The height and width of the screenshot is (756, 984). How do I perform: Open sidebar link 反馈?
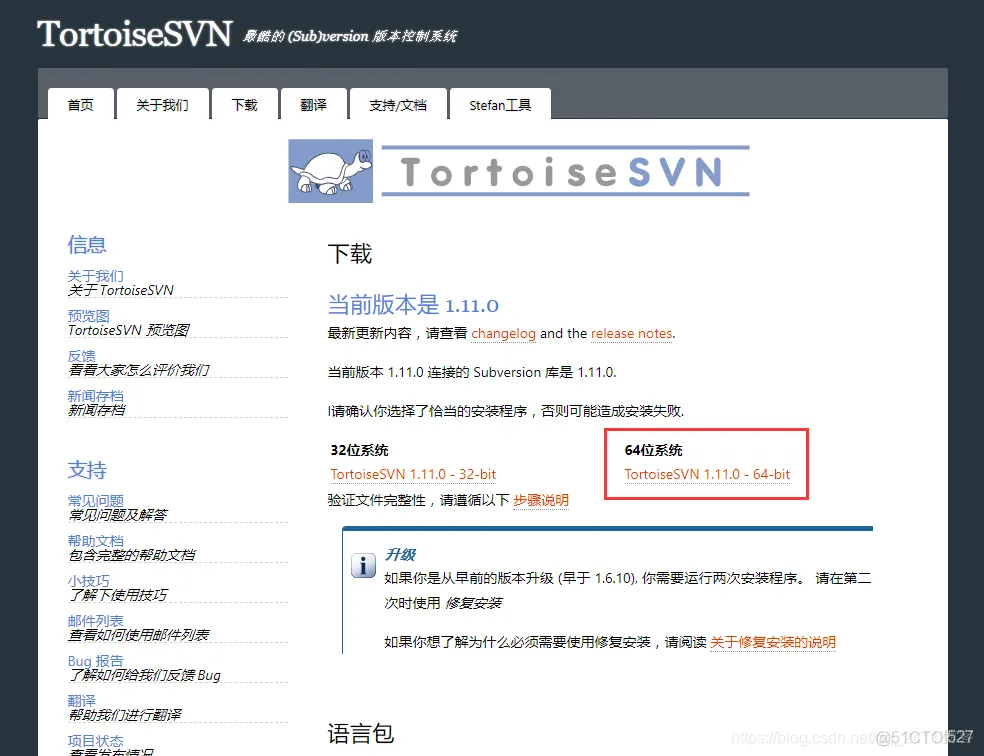(x=82, y=356)
